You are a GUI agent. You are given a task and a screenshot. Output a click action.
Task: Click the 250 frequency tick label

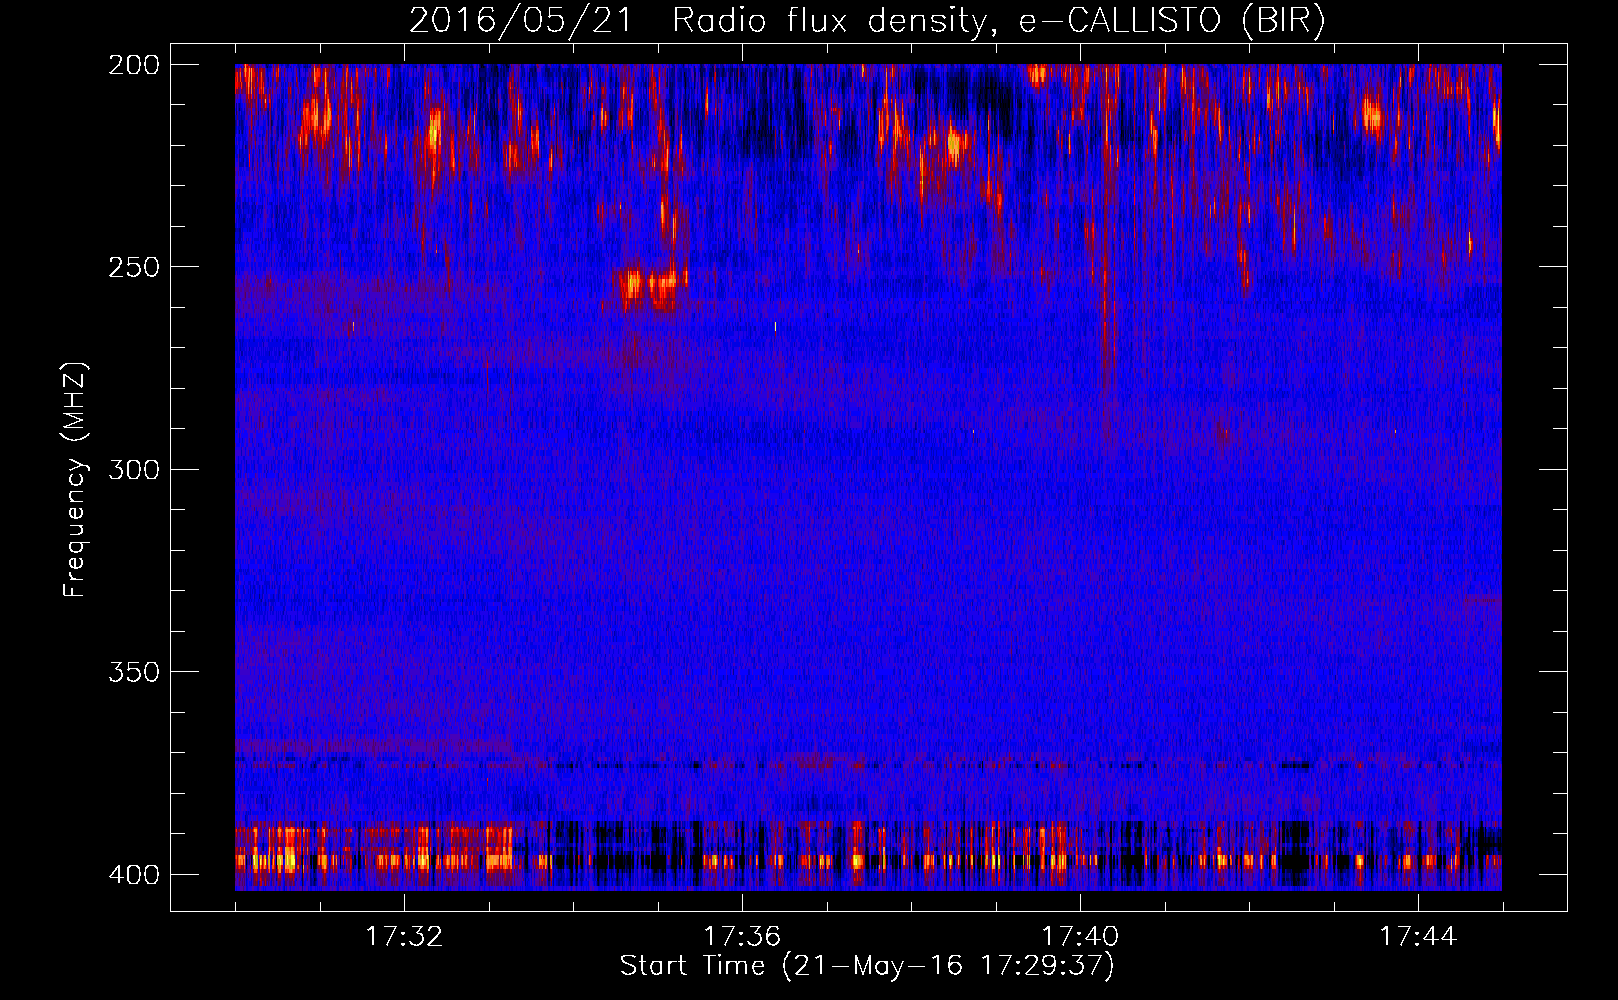[134, 267]
